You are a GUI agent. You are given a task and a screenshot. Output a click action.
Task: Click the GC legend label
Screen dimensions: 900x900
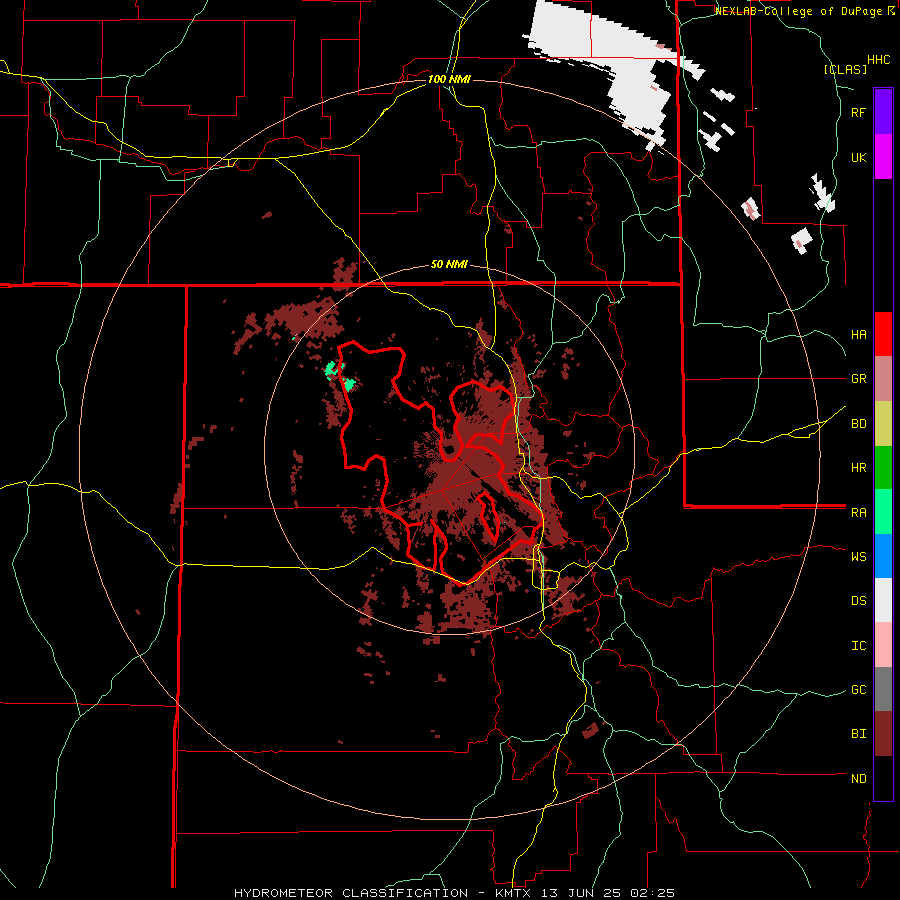[x=858, y=690]
